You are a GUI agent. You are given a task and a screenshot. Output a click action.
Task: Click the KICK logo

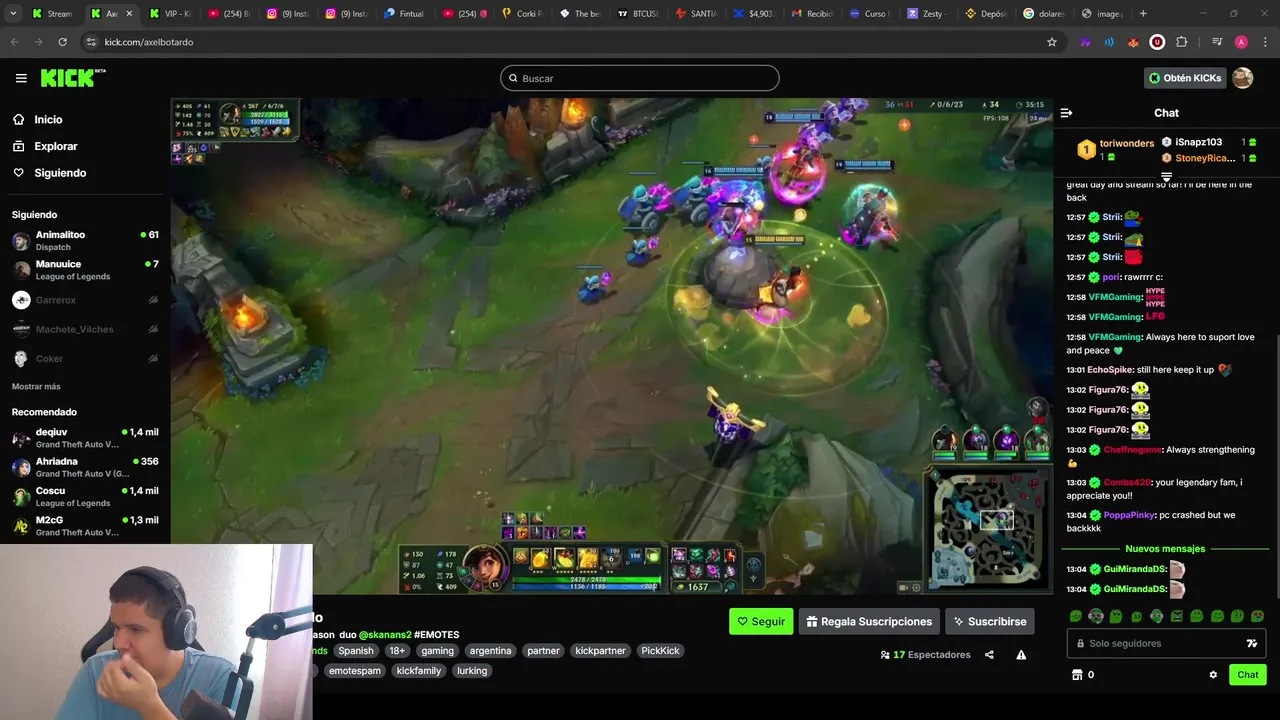coord(72,78)
